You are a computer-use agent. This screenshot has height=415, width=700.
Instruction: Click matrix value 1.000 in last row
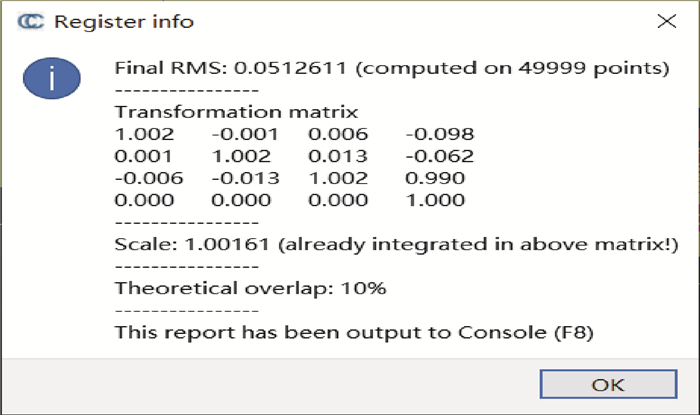[x=436, y=200]
